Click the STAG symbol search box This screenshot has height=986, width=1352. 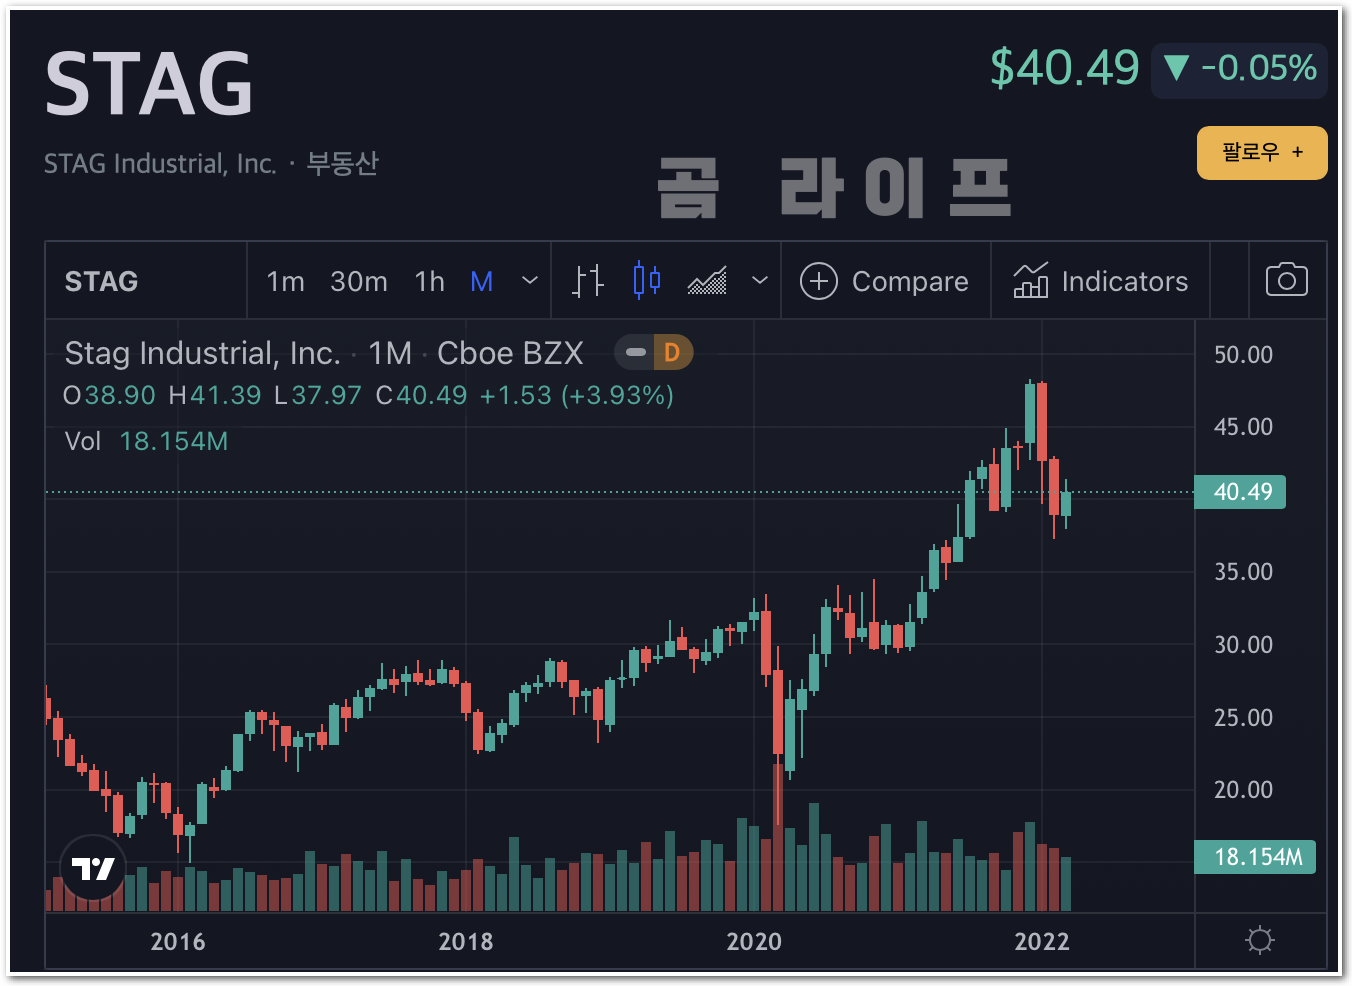pyautogui.click(x=146, y=281)
